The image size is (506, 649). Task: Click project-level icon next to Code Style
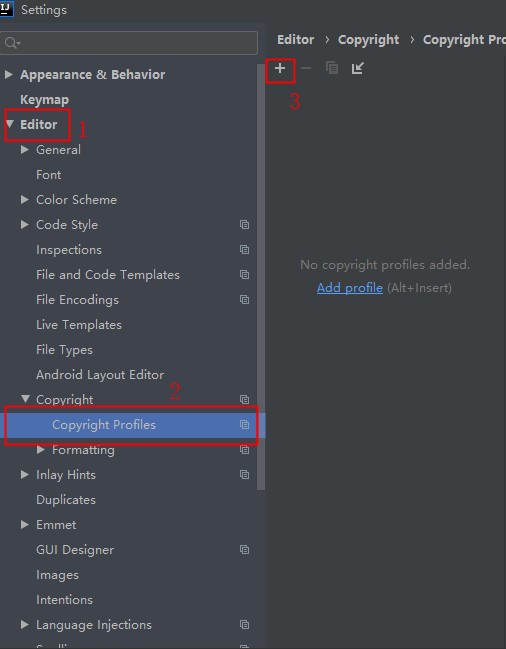245,224
